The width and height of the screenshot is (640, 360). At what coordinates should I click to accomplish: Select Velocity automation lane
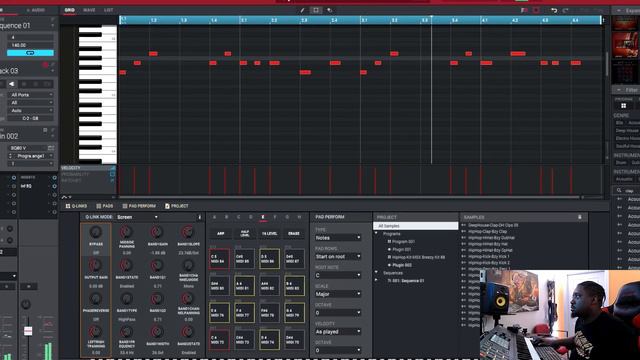(x=88, y=168)
